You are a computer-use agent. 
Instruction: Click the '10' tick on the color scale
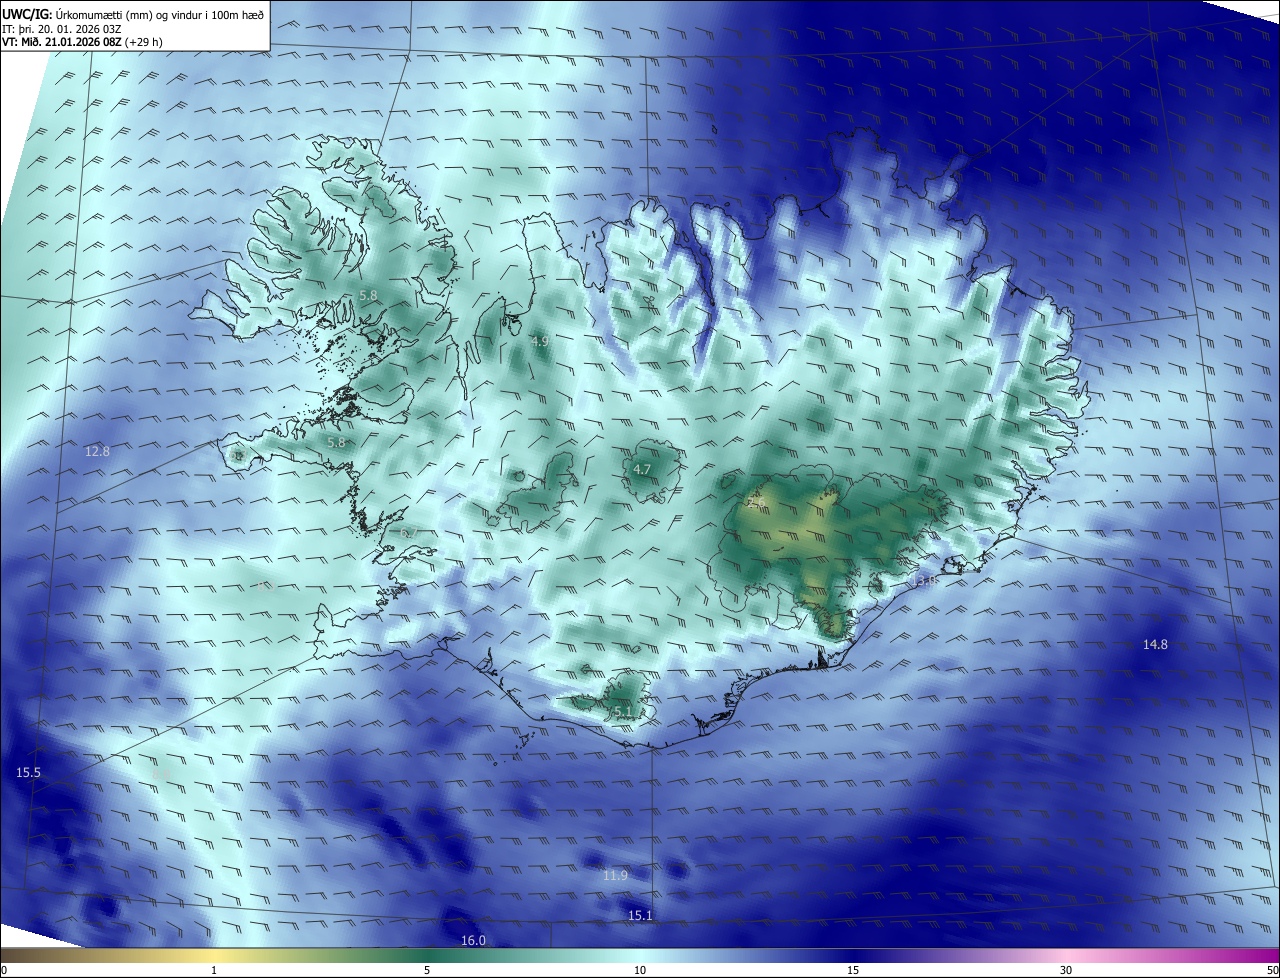(640, 970)
